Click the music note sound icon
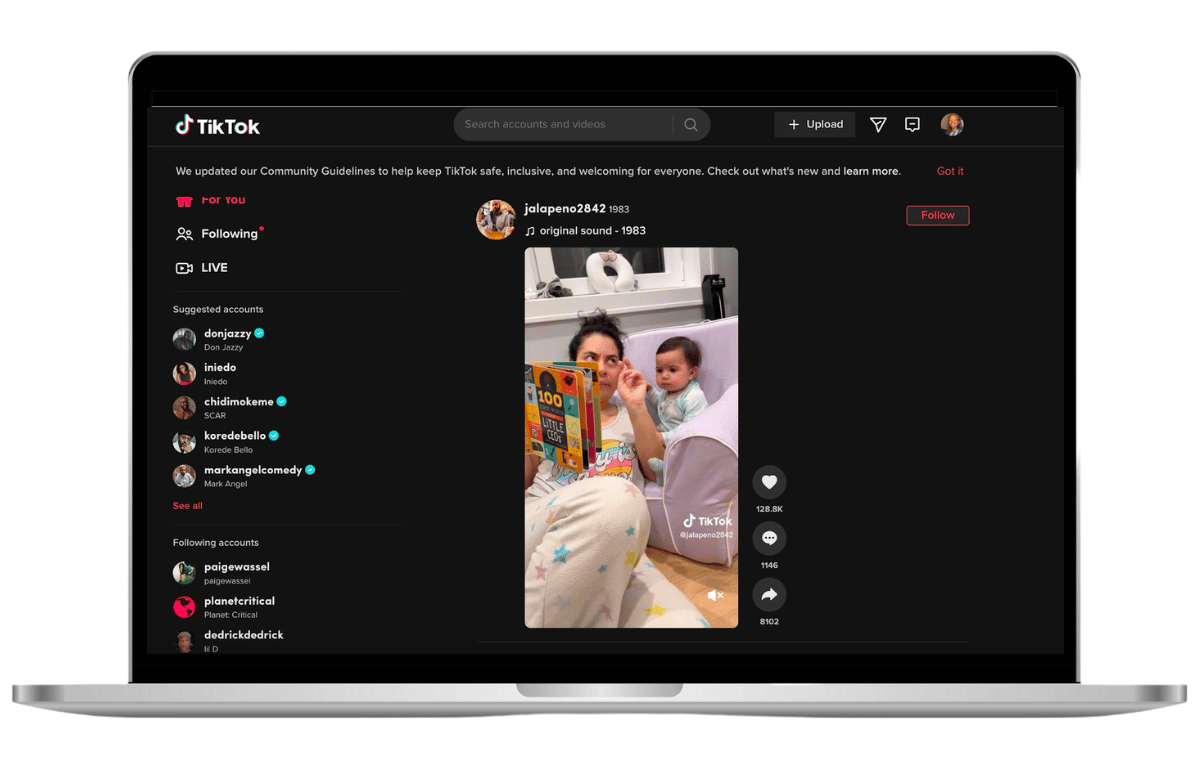 530,231
